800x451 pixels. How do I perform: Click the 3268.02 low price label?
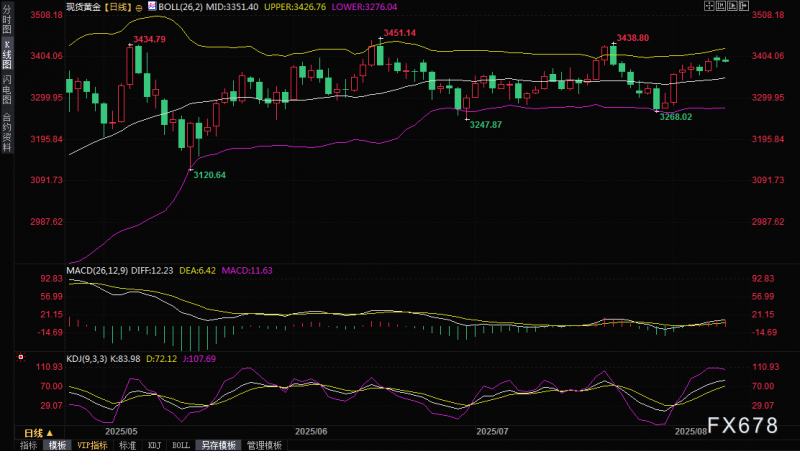(x=676, y=117)
